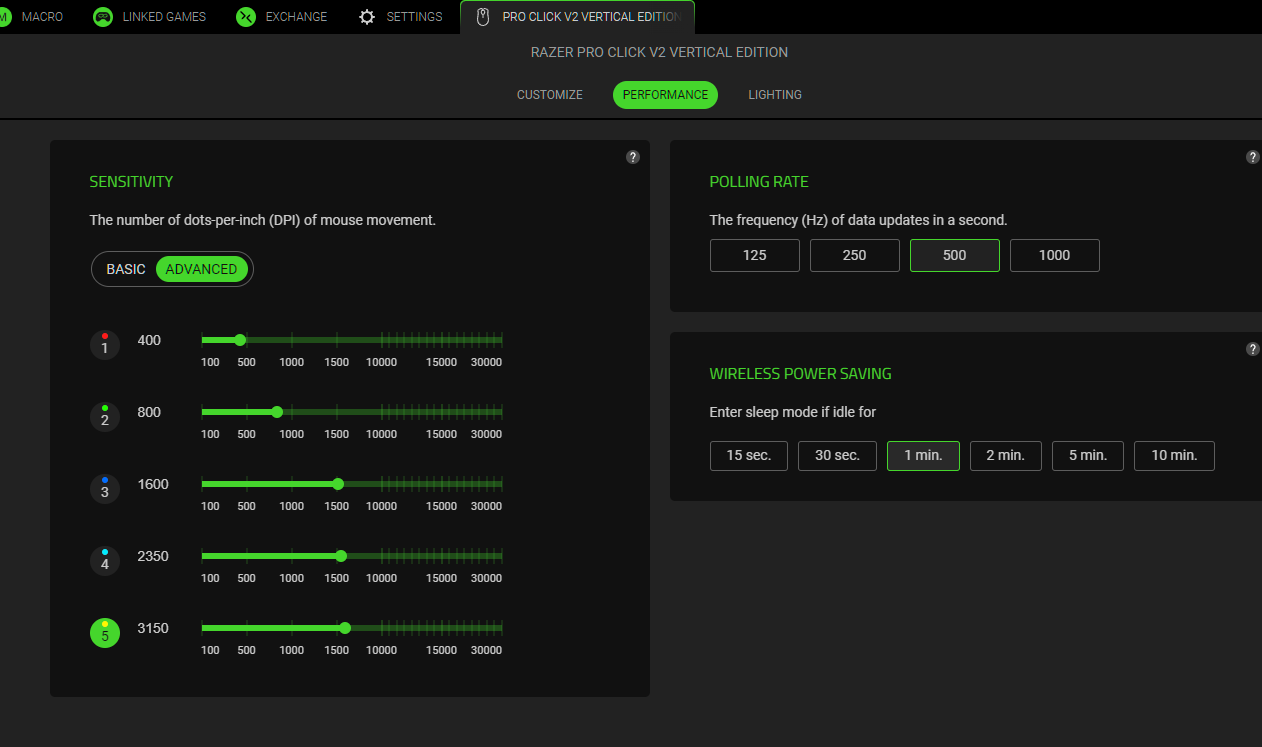Viewport: 1262px width, 747px height.
Task: Click the "RAZER PRO CLICK V2 VERTICAL EDITION" title
Action: [x=659, y=52]
